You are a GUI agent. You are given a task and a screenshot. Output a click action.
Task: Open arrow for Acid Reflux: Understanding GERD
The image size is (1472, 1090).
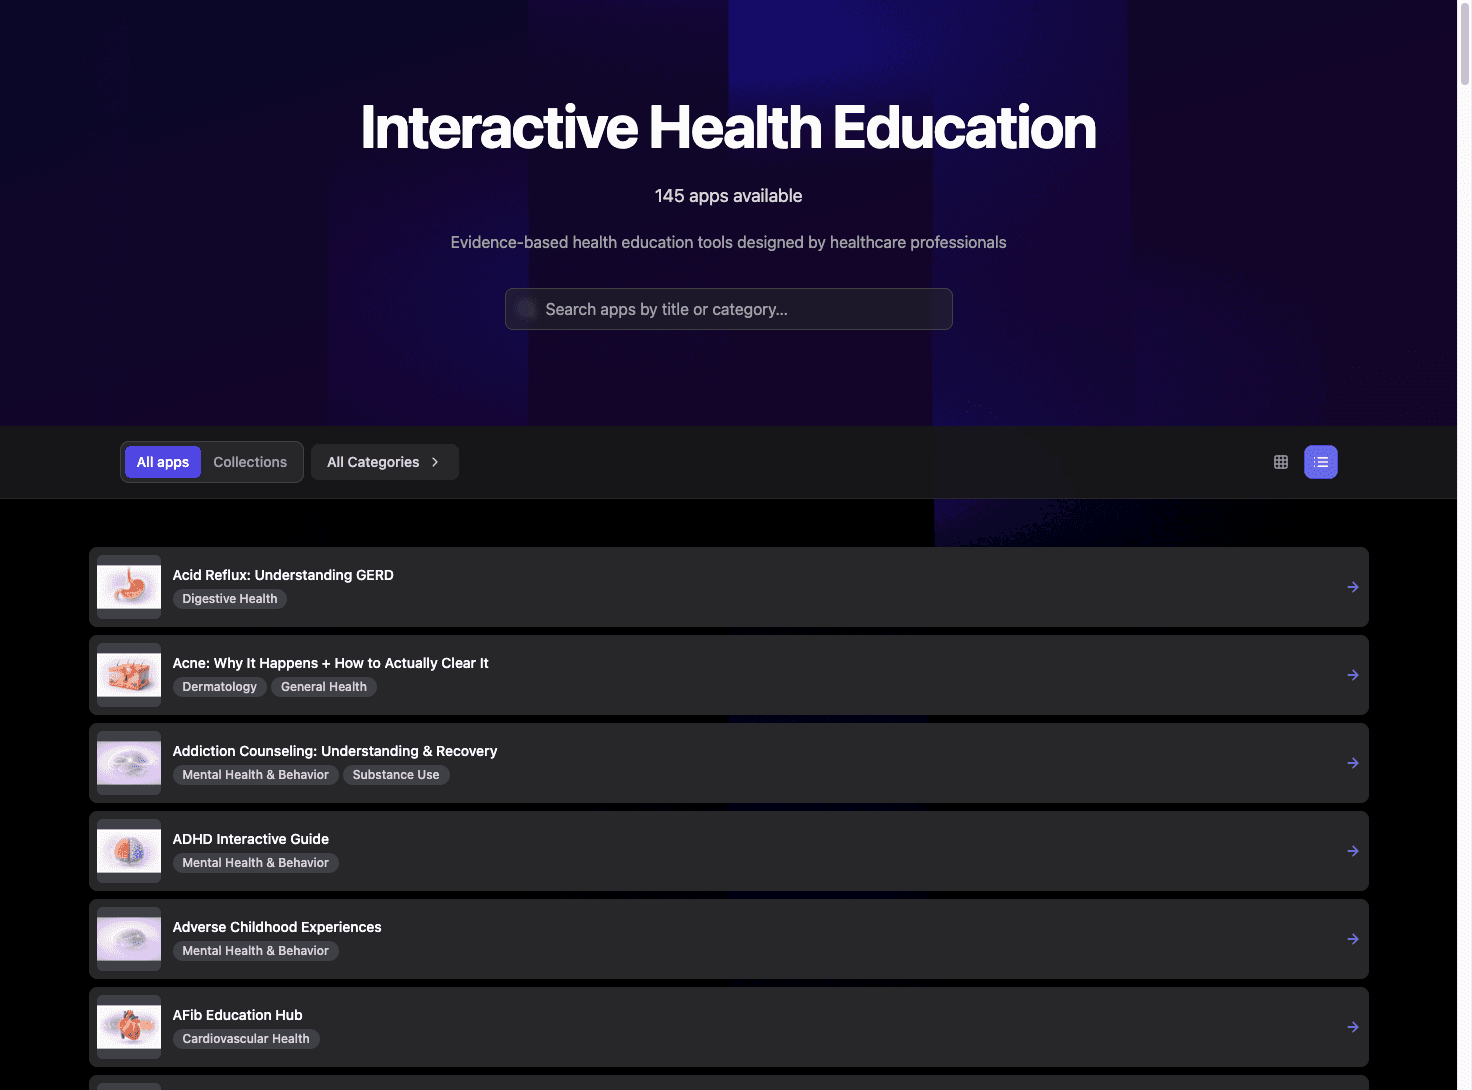(x=1352, y=587)
